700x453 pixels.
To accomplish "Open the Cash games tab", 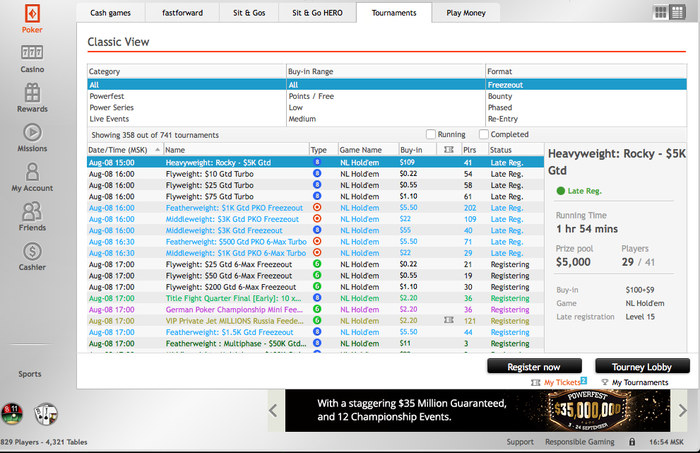I will [x=111, y=13].
